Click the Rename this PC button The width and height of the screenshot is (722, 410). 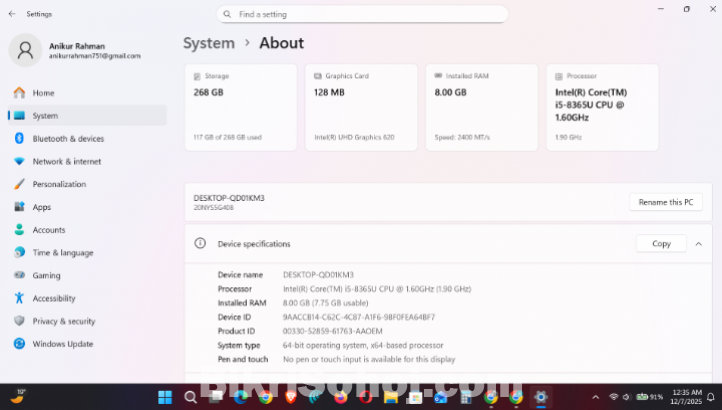point(665,202)
